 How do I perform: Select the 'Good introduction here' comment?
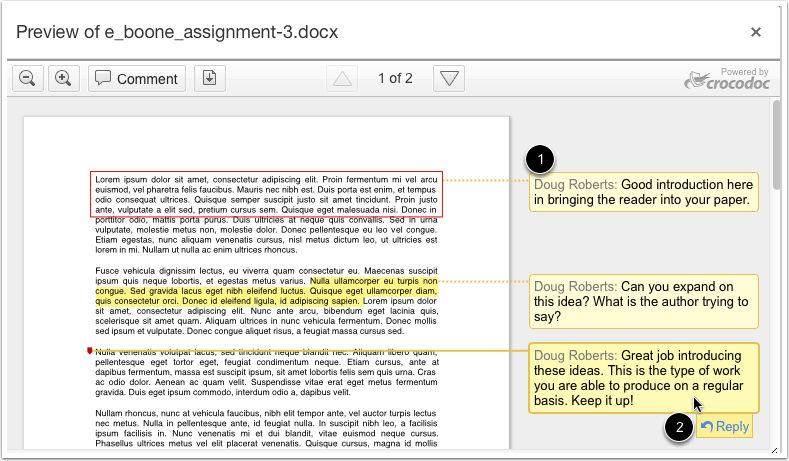(x=644, y=192)
